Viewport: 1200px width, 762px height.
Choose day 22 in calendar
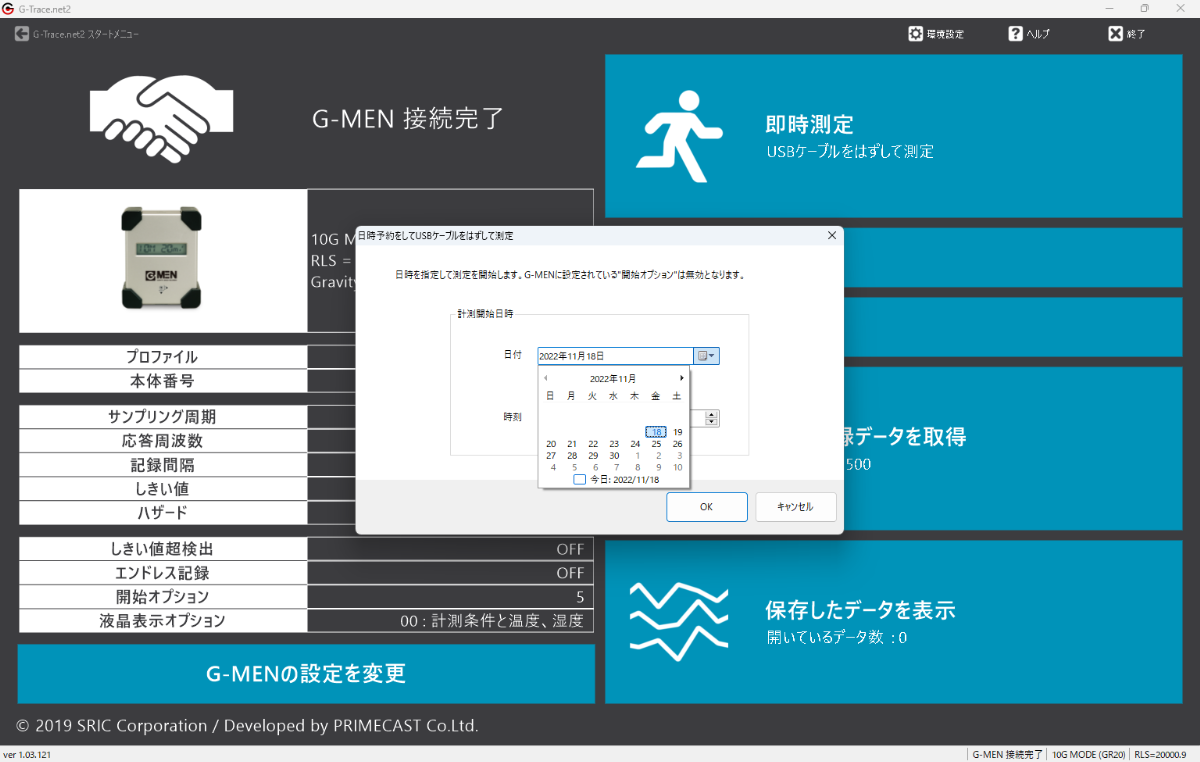pyautogui.click(x=593, y=444)
